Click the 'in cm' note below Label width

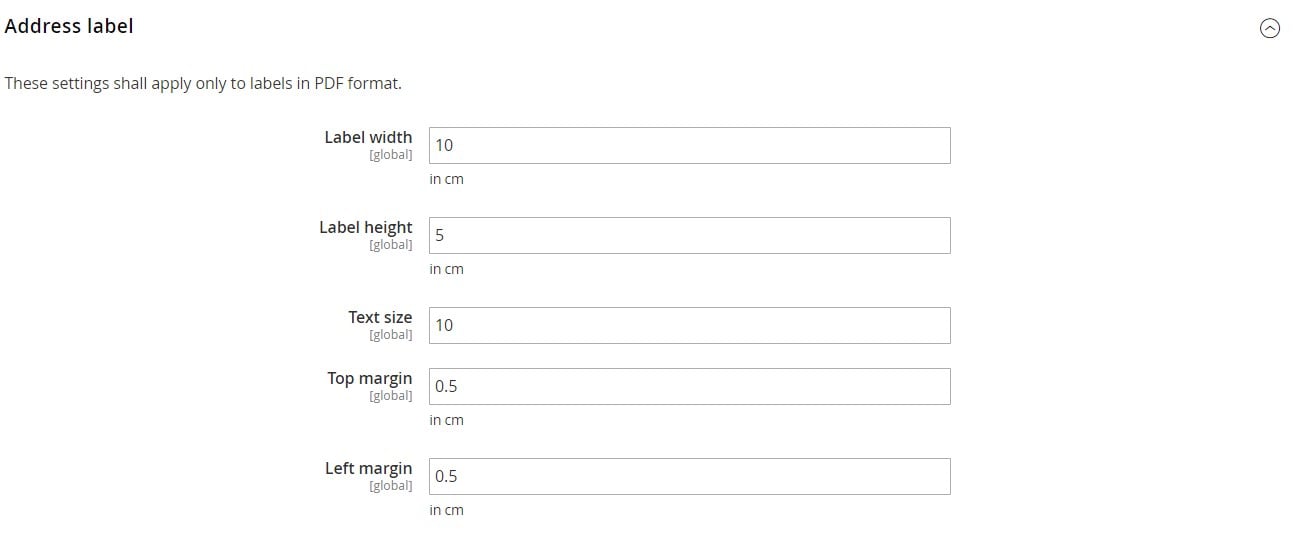click(447, 179)
